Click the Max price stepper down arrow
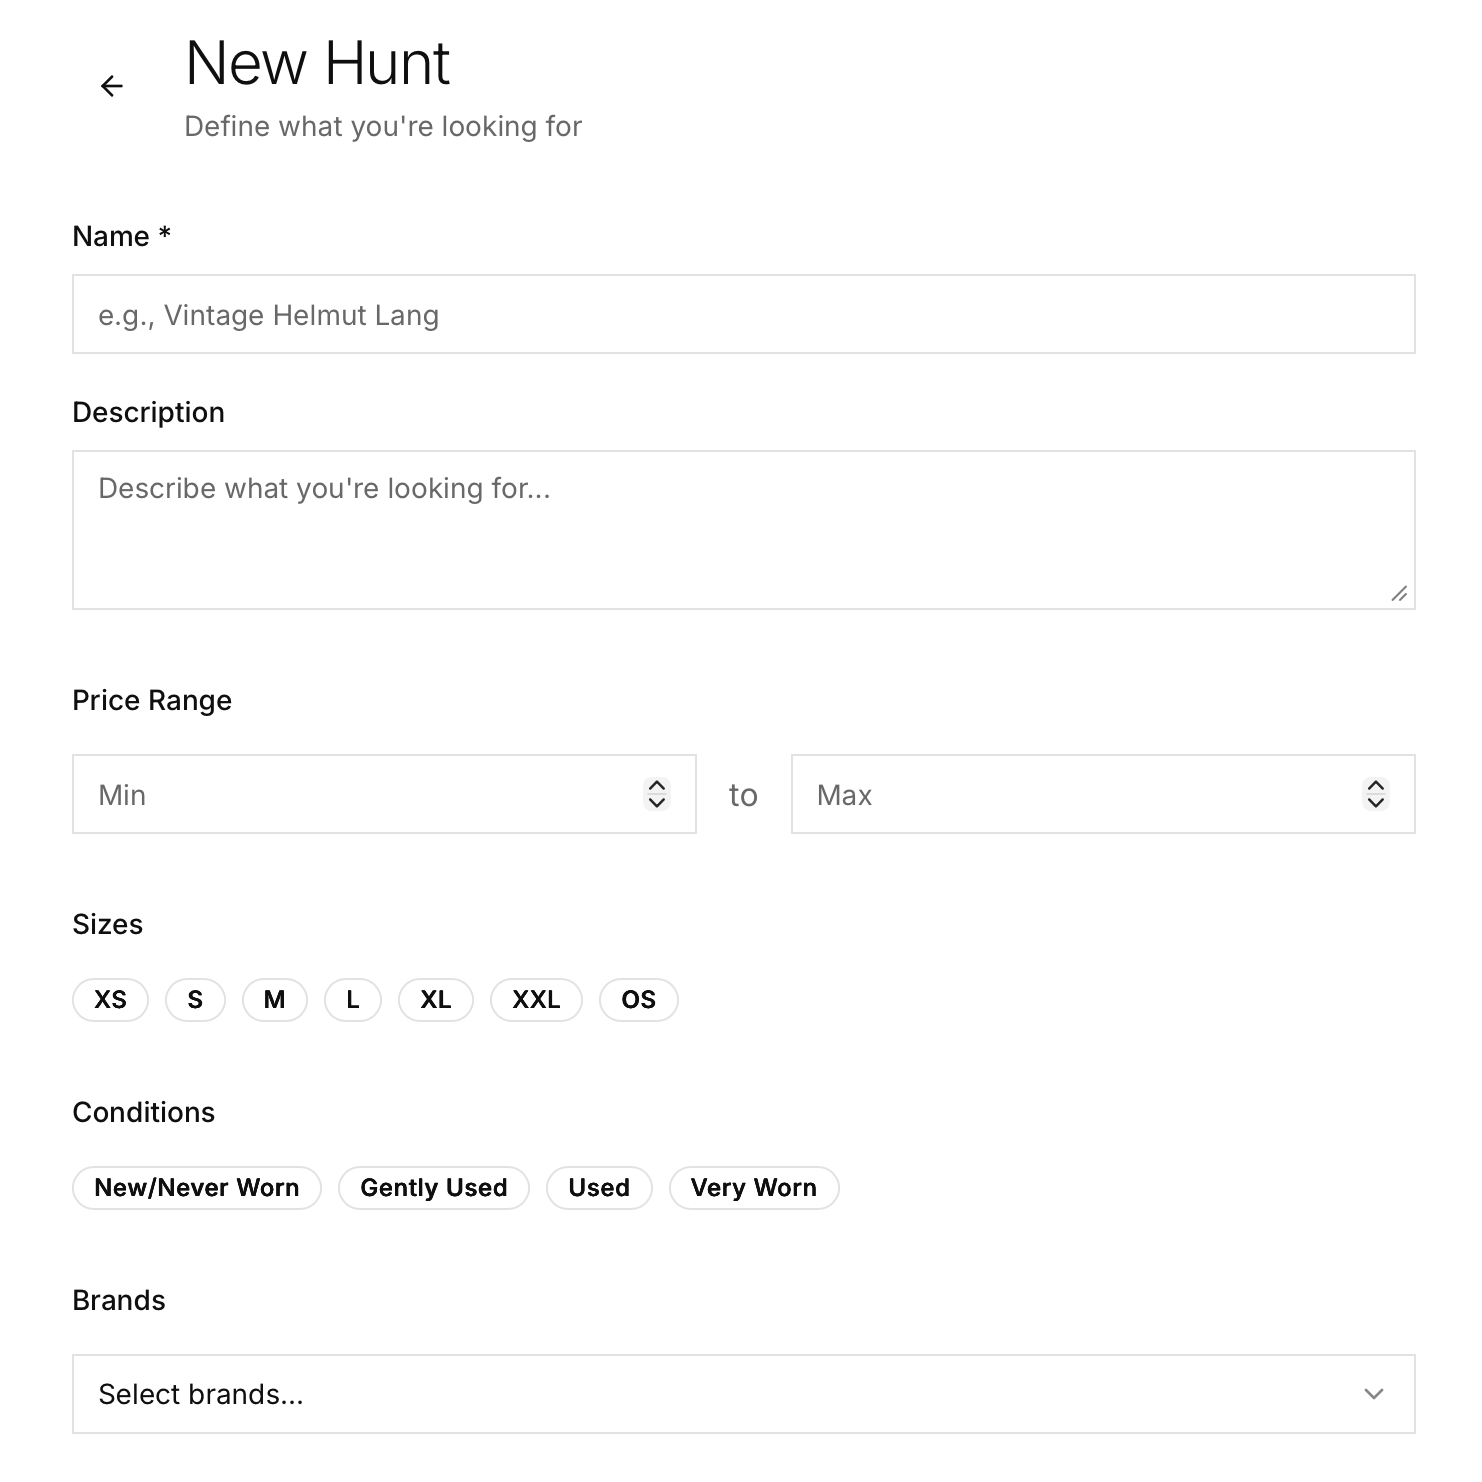 coord(1376,803)
